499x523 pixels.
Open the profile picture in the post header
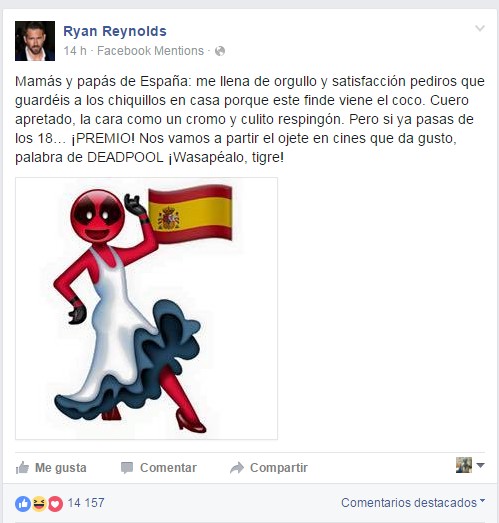[x=35, y=41]
